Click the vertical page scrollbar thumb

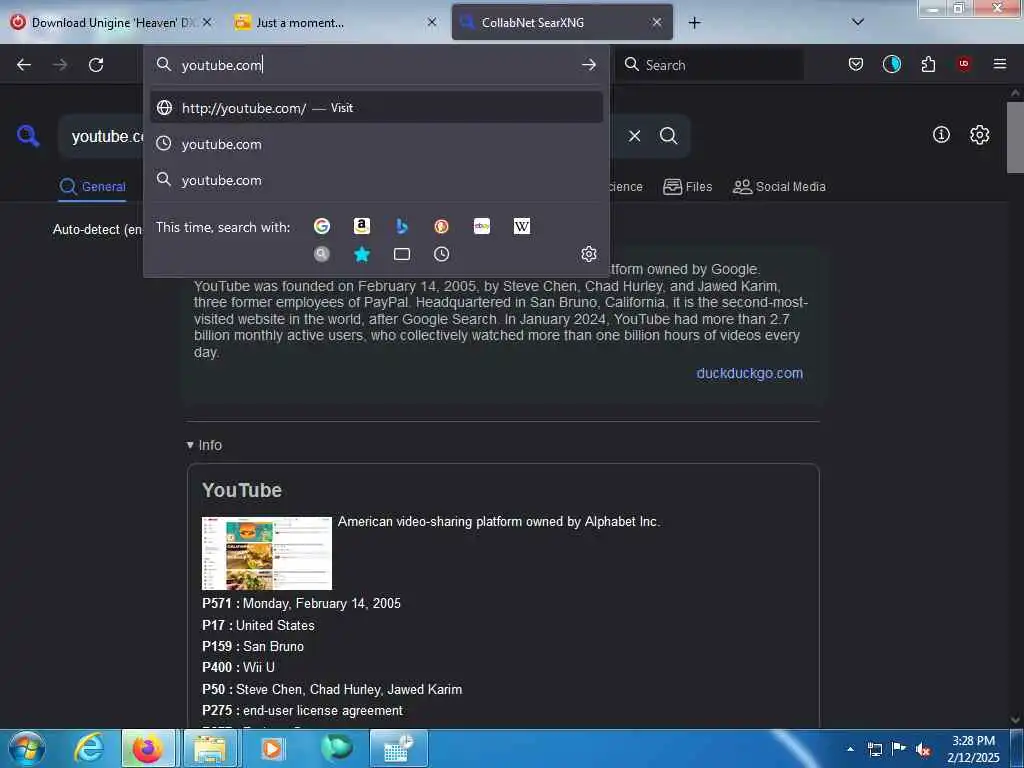[1015, 137]
